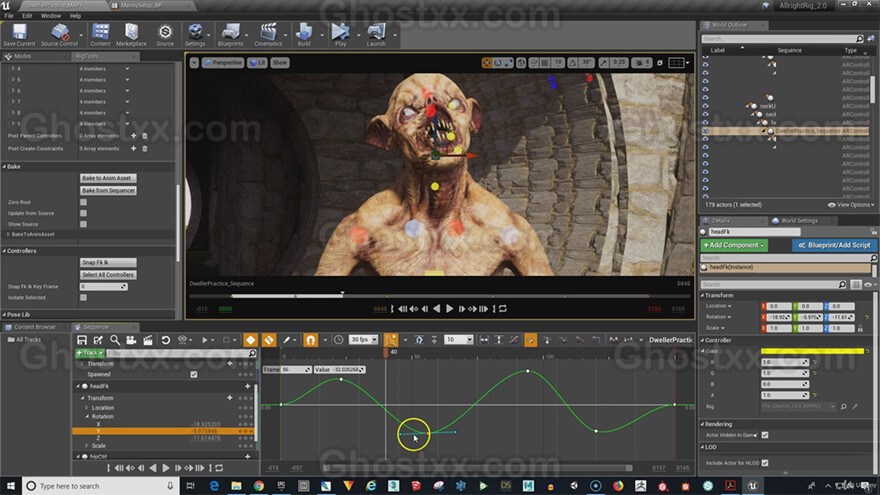
Task: Open the 30 fps frame rate dropdown
Action: pyautogui.click(x=364, y=340)
